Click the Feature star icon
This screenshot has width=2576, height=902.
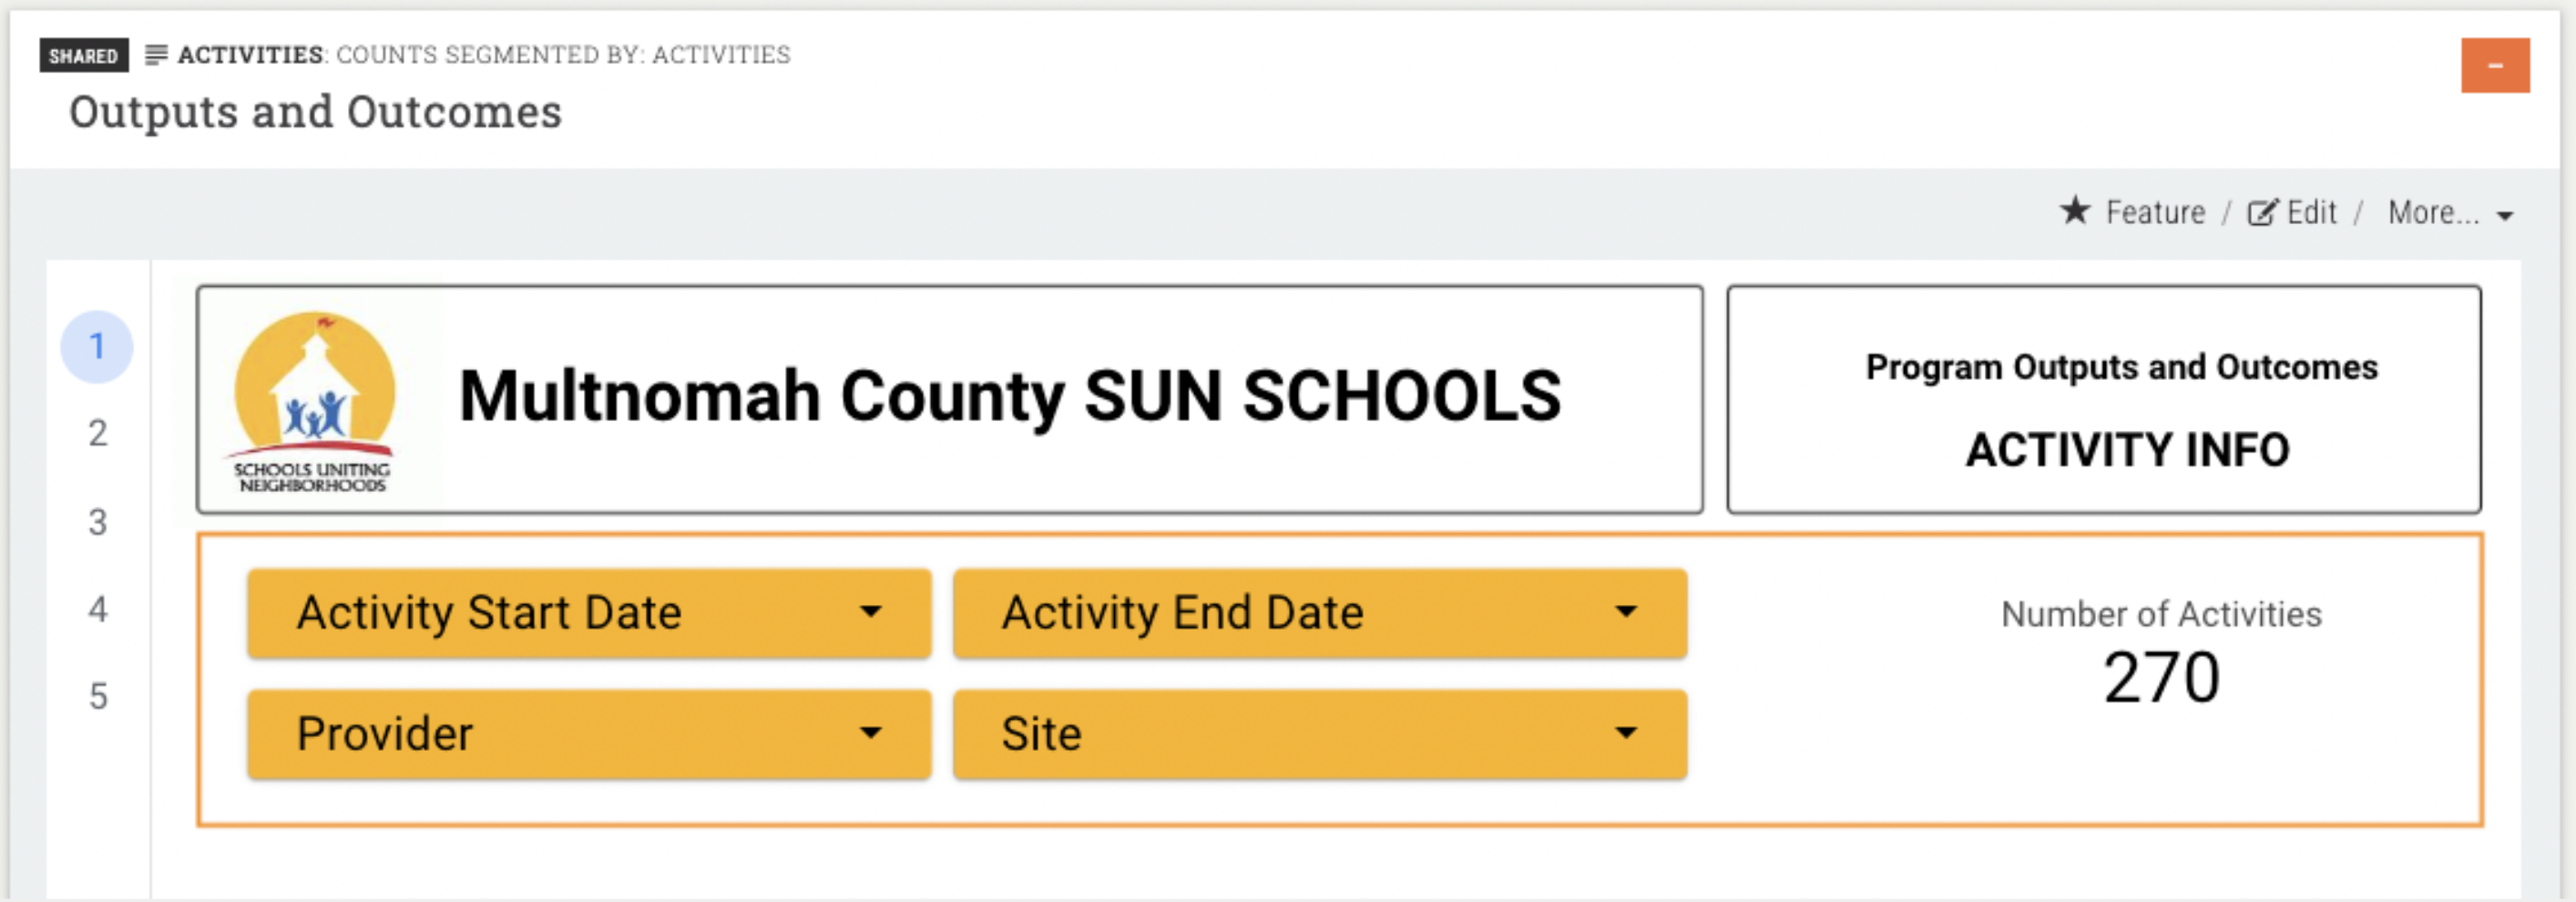[2075, 211]
